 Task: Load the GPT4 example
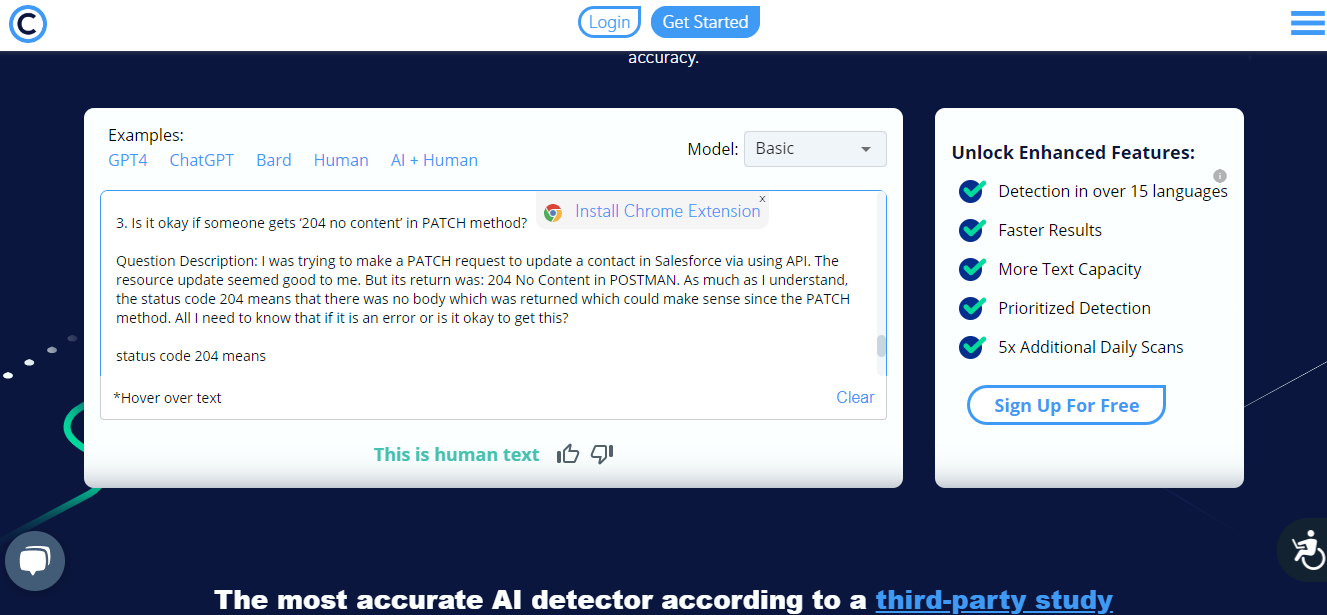128,160
